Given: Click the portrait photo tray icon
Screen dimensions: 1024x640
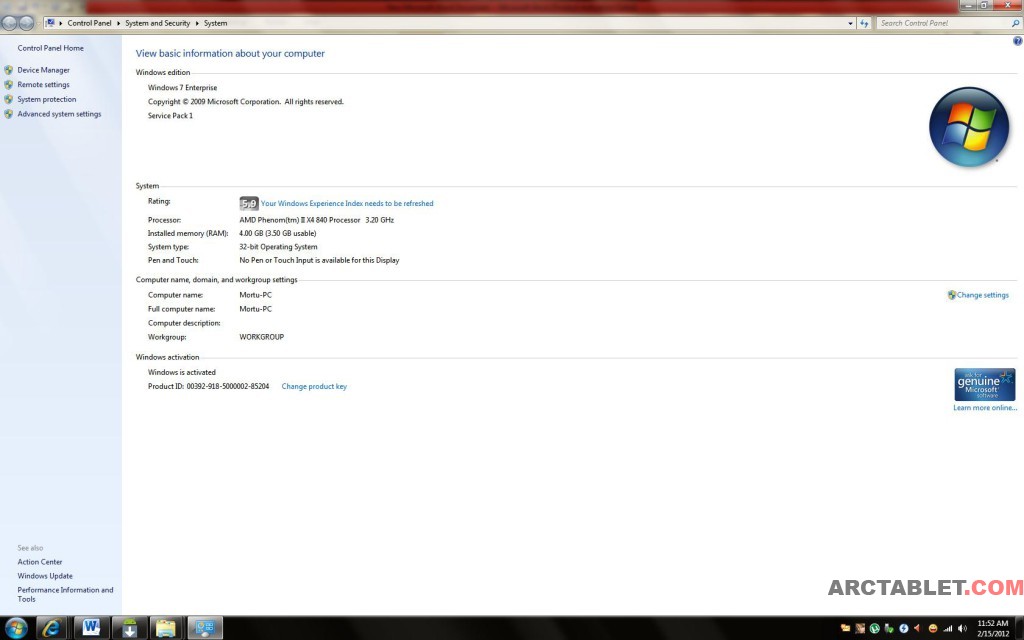Looking at the screenshot, I should [x=860, y=628].
